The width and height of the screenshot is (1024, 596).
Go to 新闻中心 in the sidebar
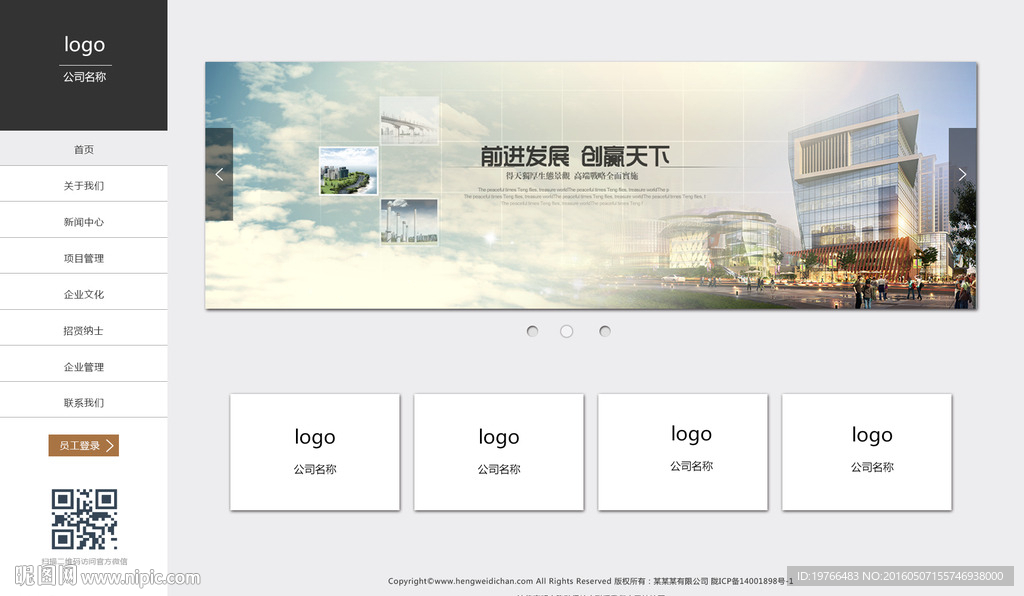click(84, 221)
